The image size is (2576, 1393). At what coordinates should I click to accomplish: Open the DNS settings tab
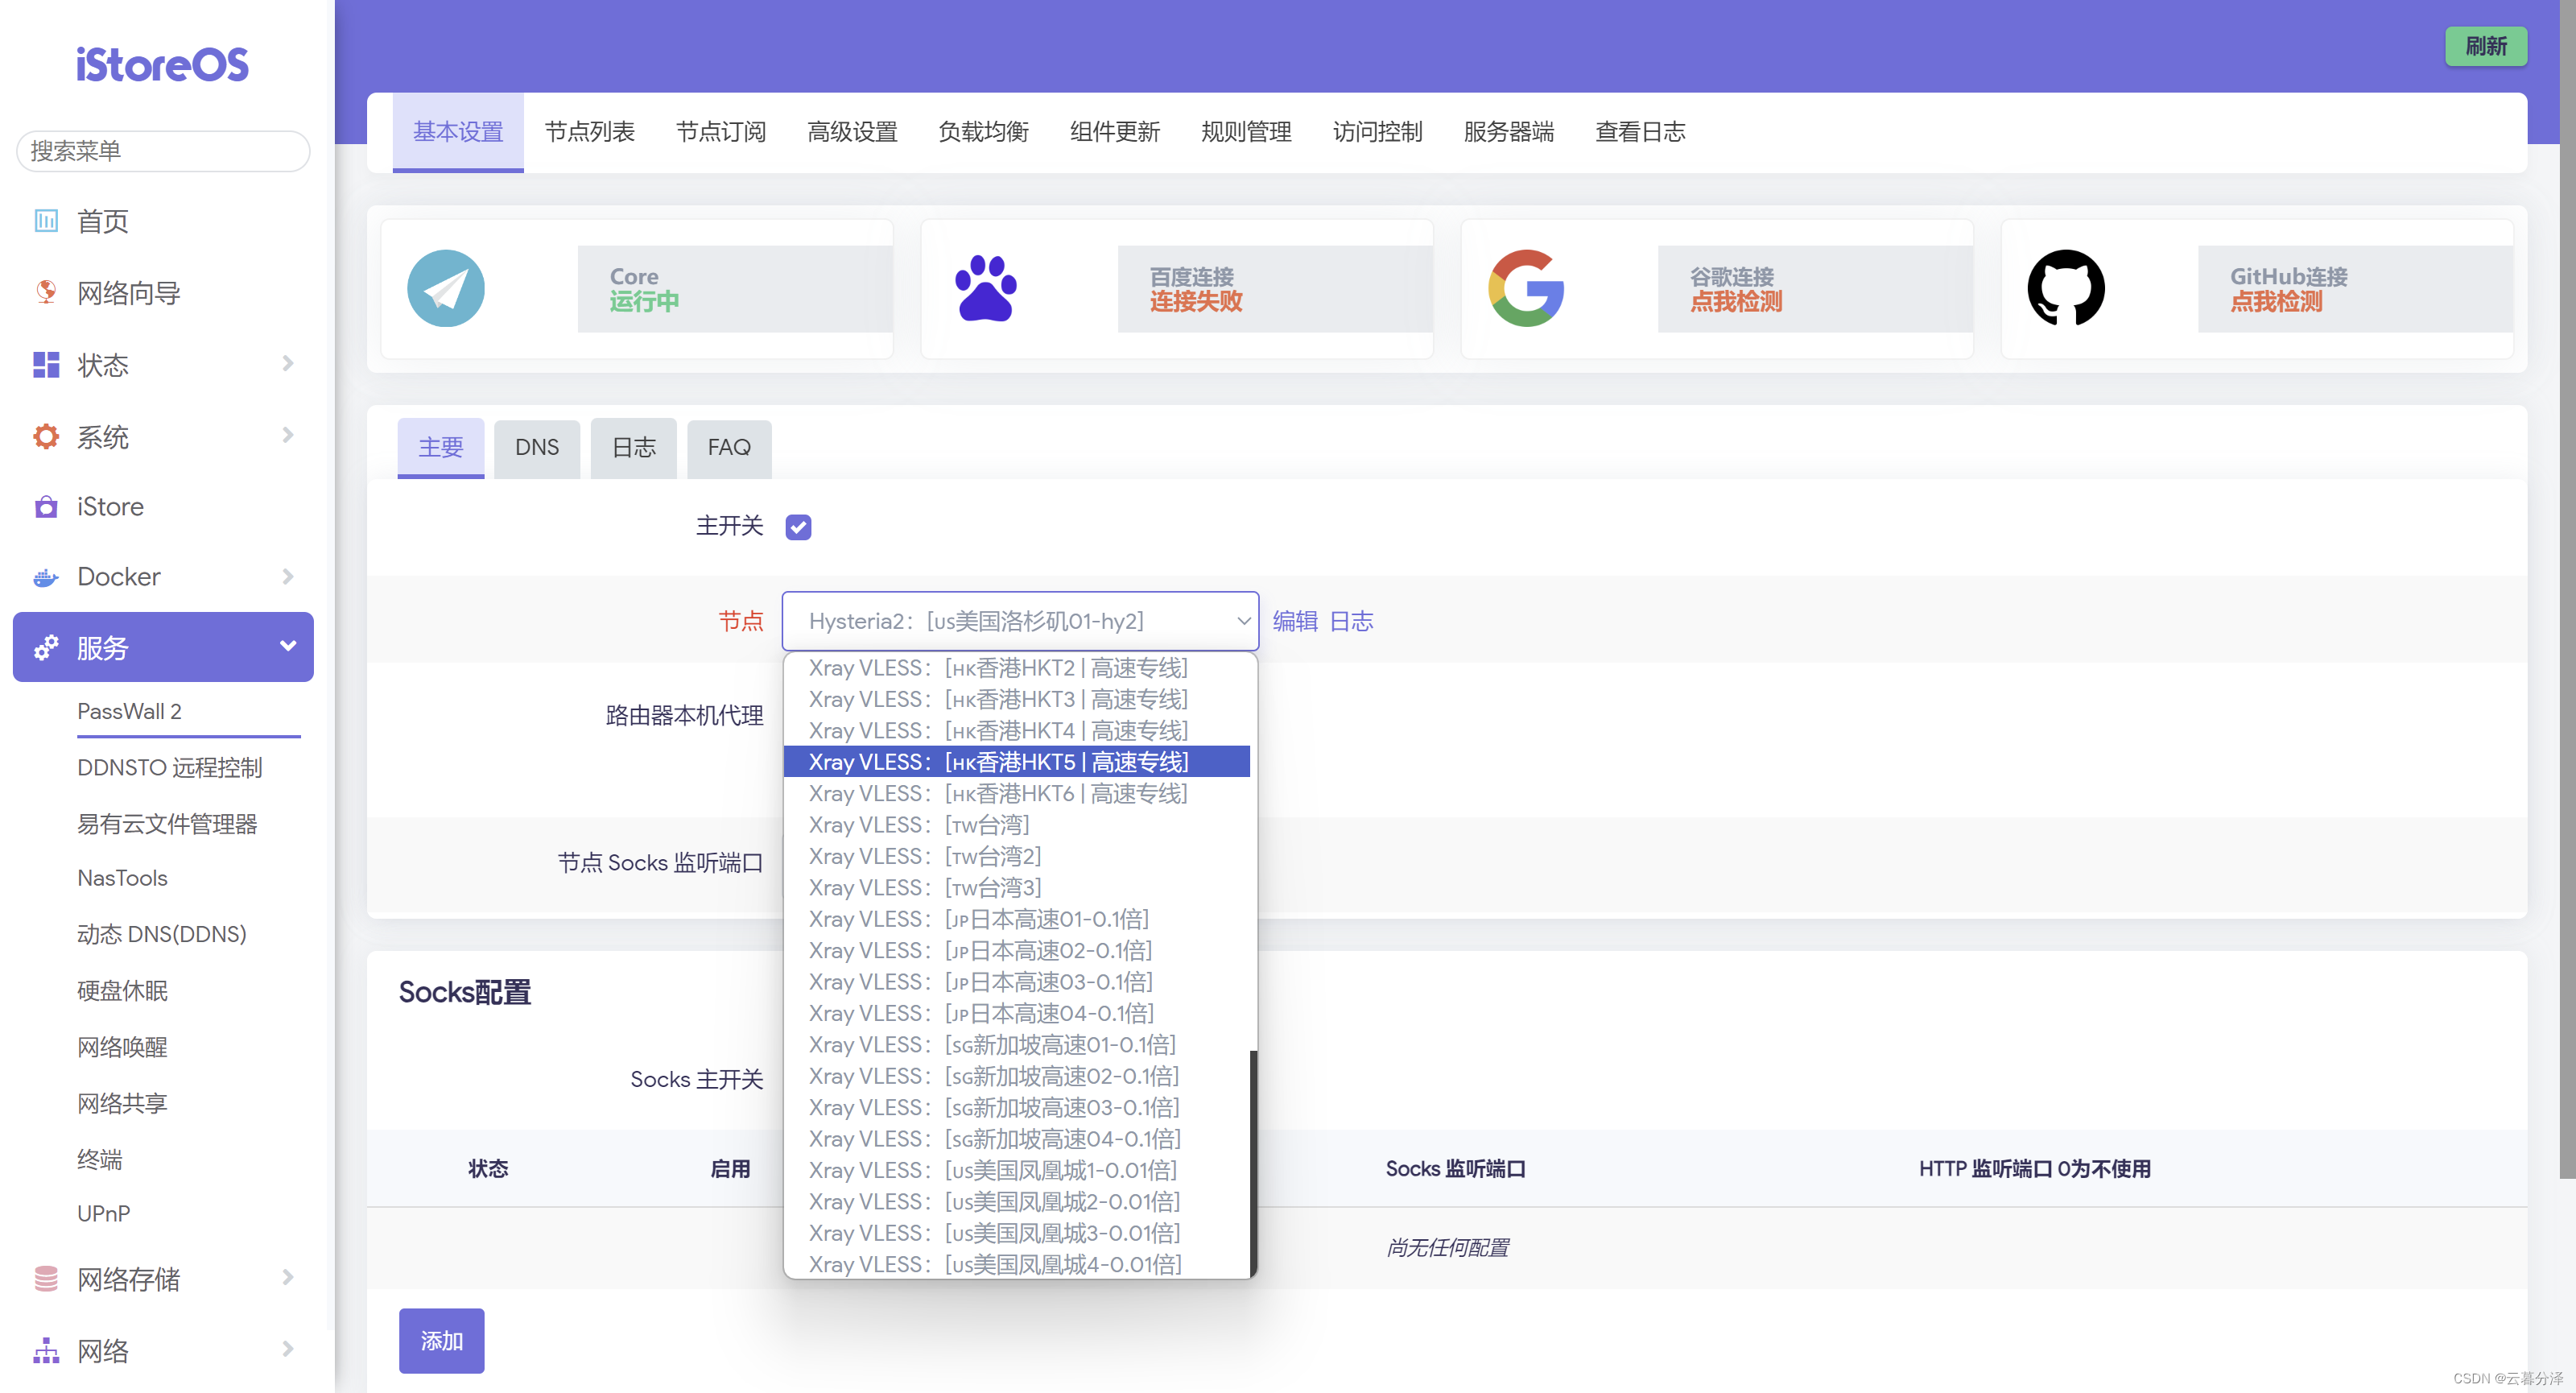[x=537, y=447]
